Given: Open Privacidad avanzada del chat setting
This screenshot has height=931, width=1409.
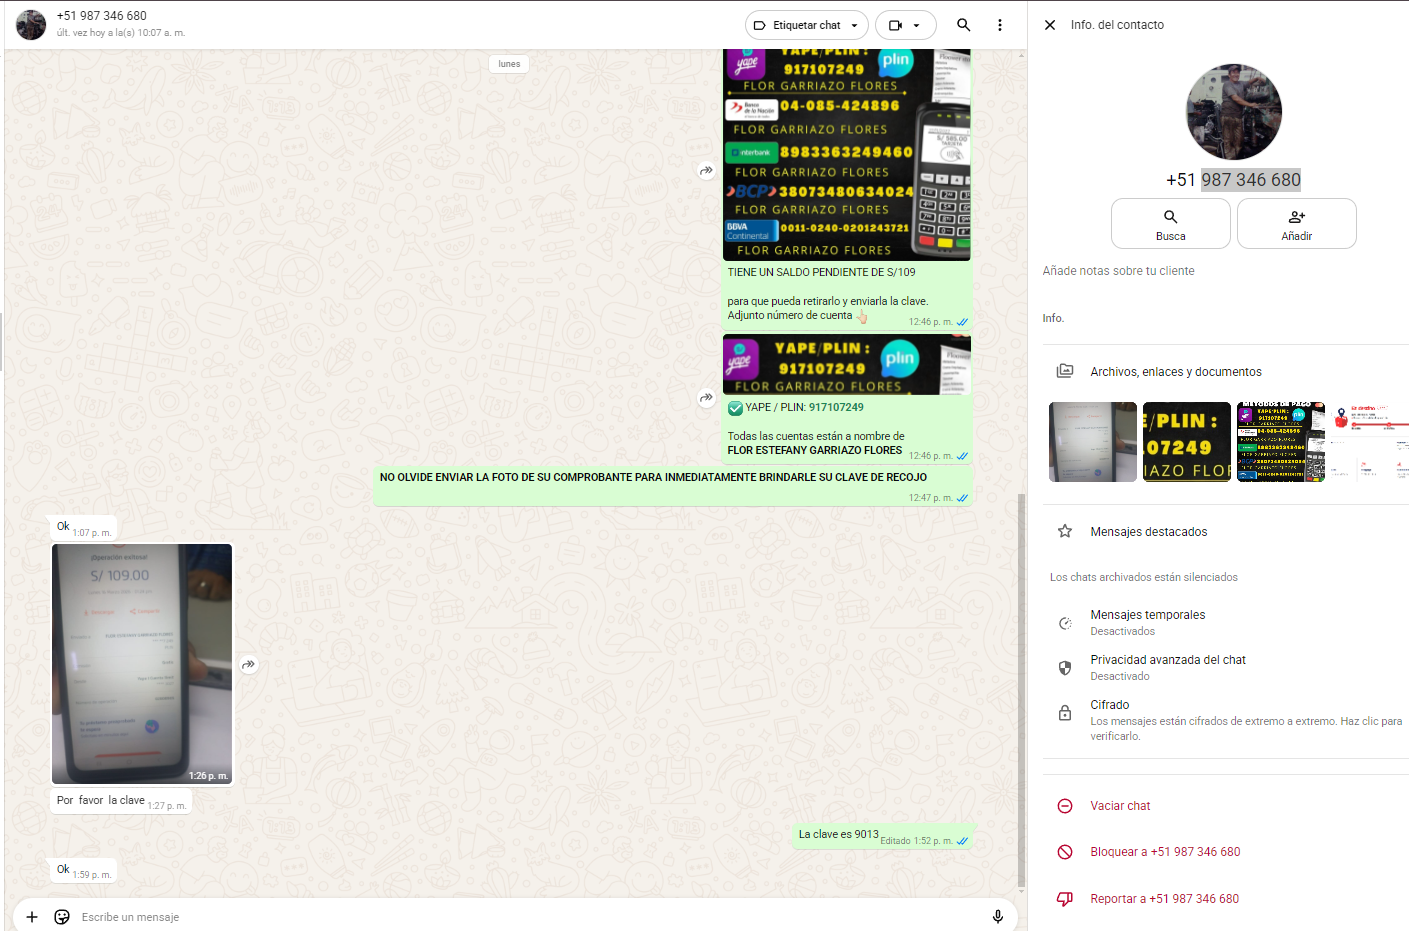Looking at the screenshot, I should [1167, 667].
